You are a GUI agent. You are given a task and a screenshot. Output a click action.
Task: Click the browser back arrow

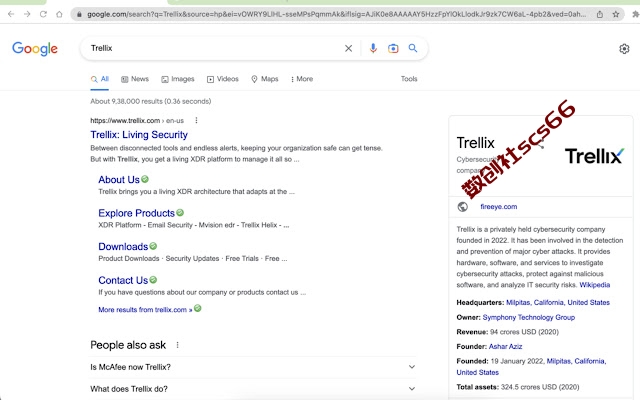(11, 14)
